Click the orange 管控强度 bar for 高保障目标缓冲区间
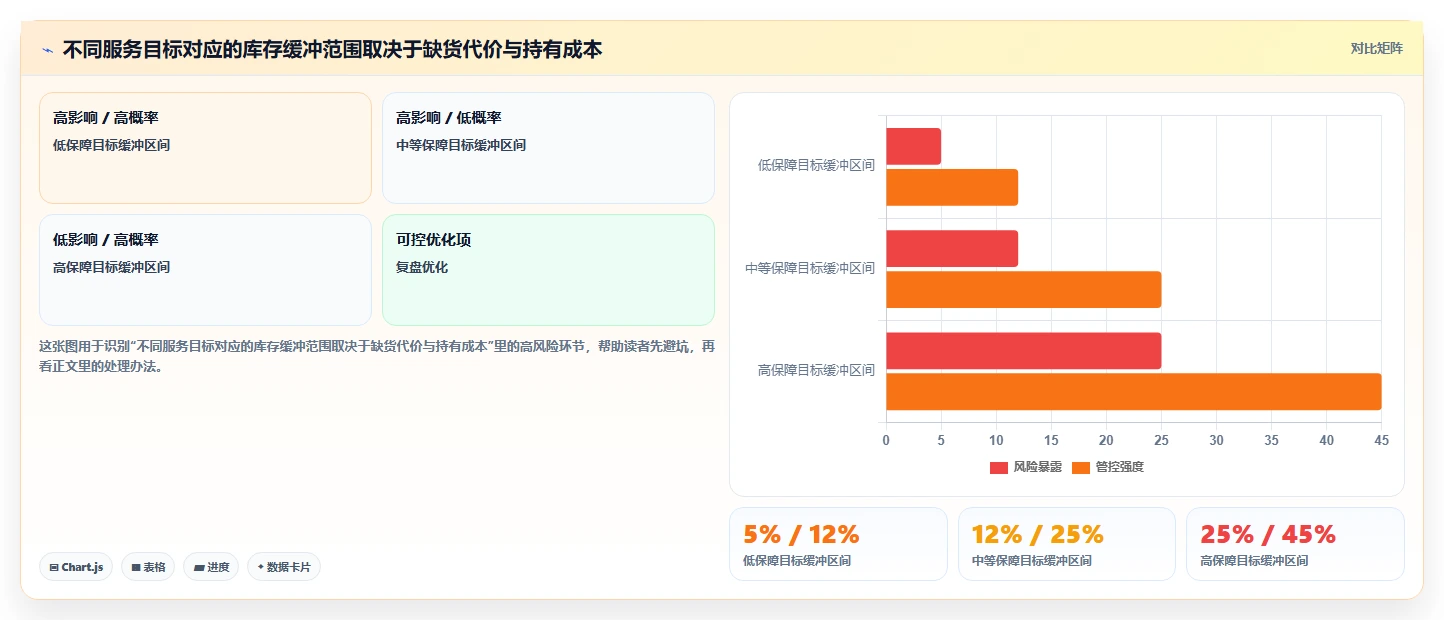The width and height of the screenshot is (1444, 620). click(x=1133, y=392)
